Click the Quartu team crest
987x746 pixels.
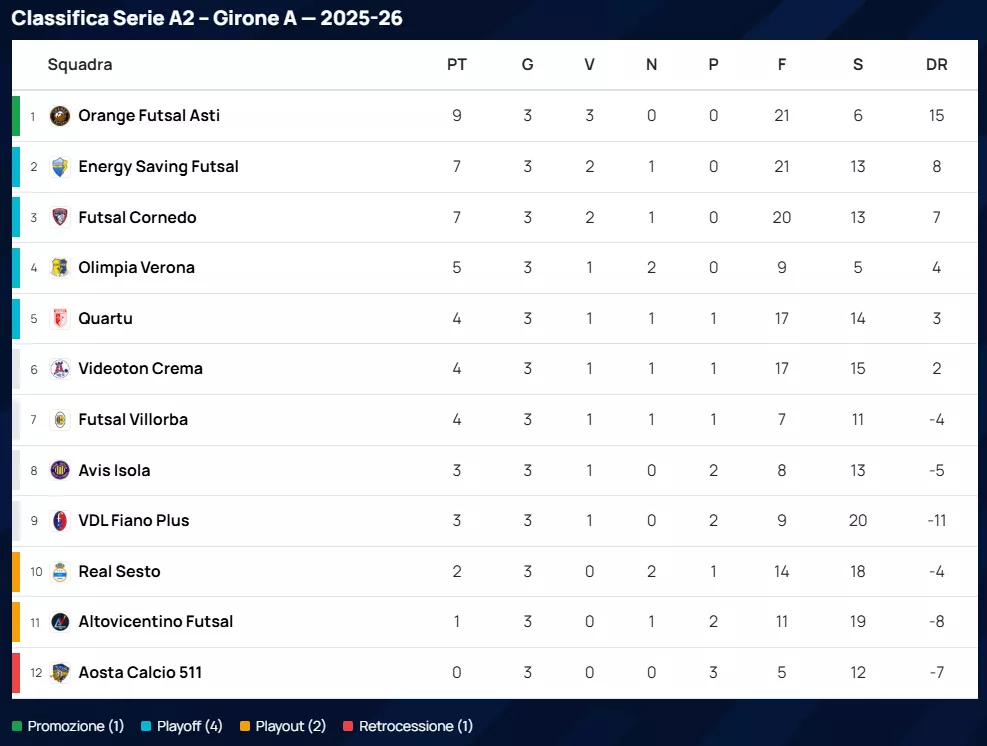point(60,319)
